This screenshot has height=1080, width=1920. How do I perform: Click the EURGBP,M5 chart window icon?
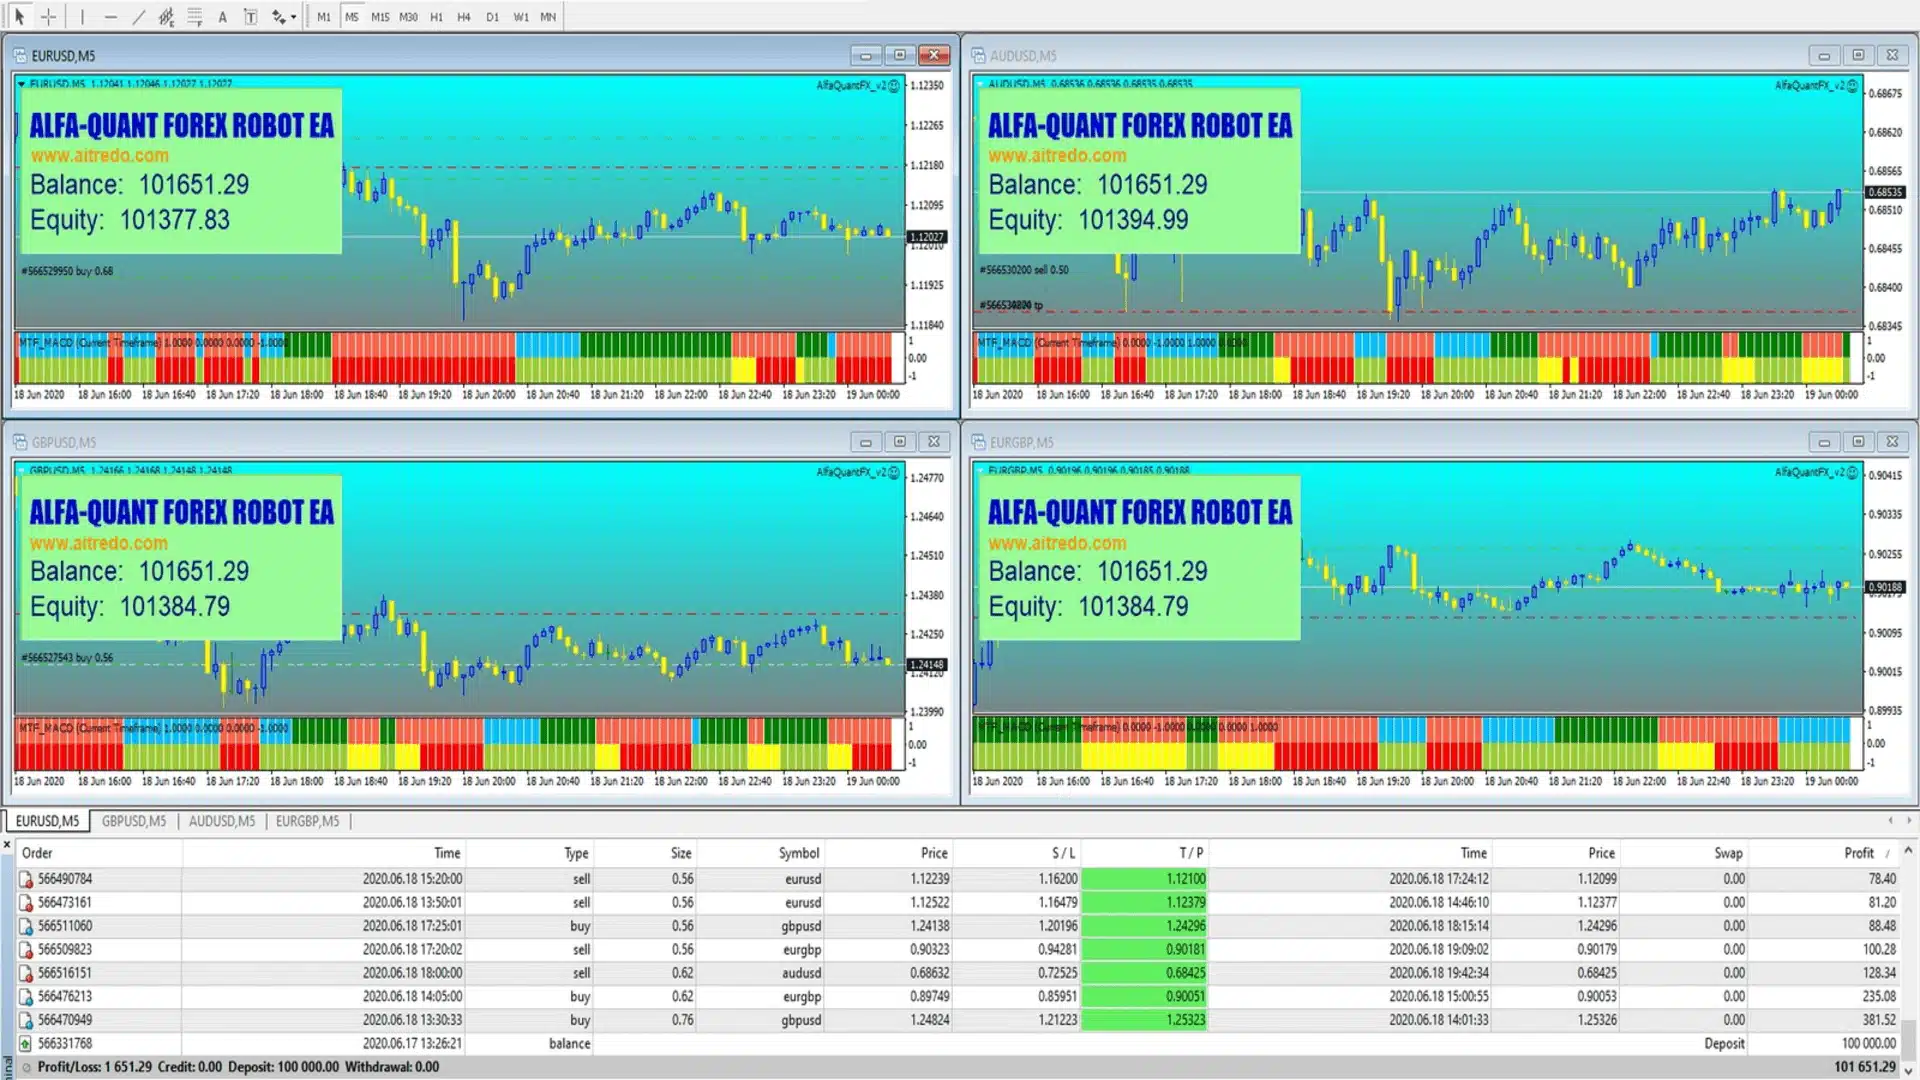click(x=978, y=442)
